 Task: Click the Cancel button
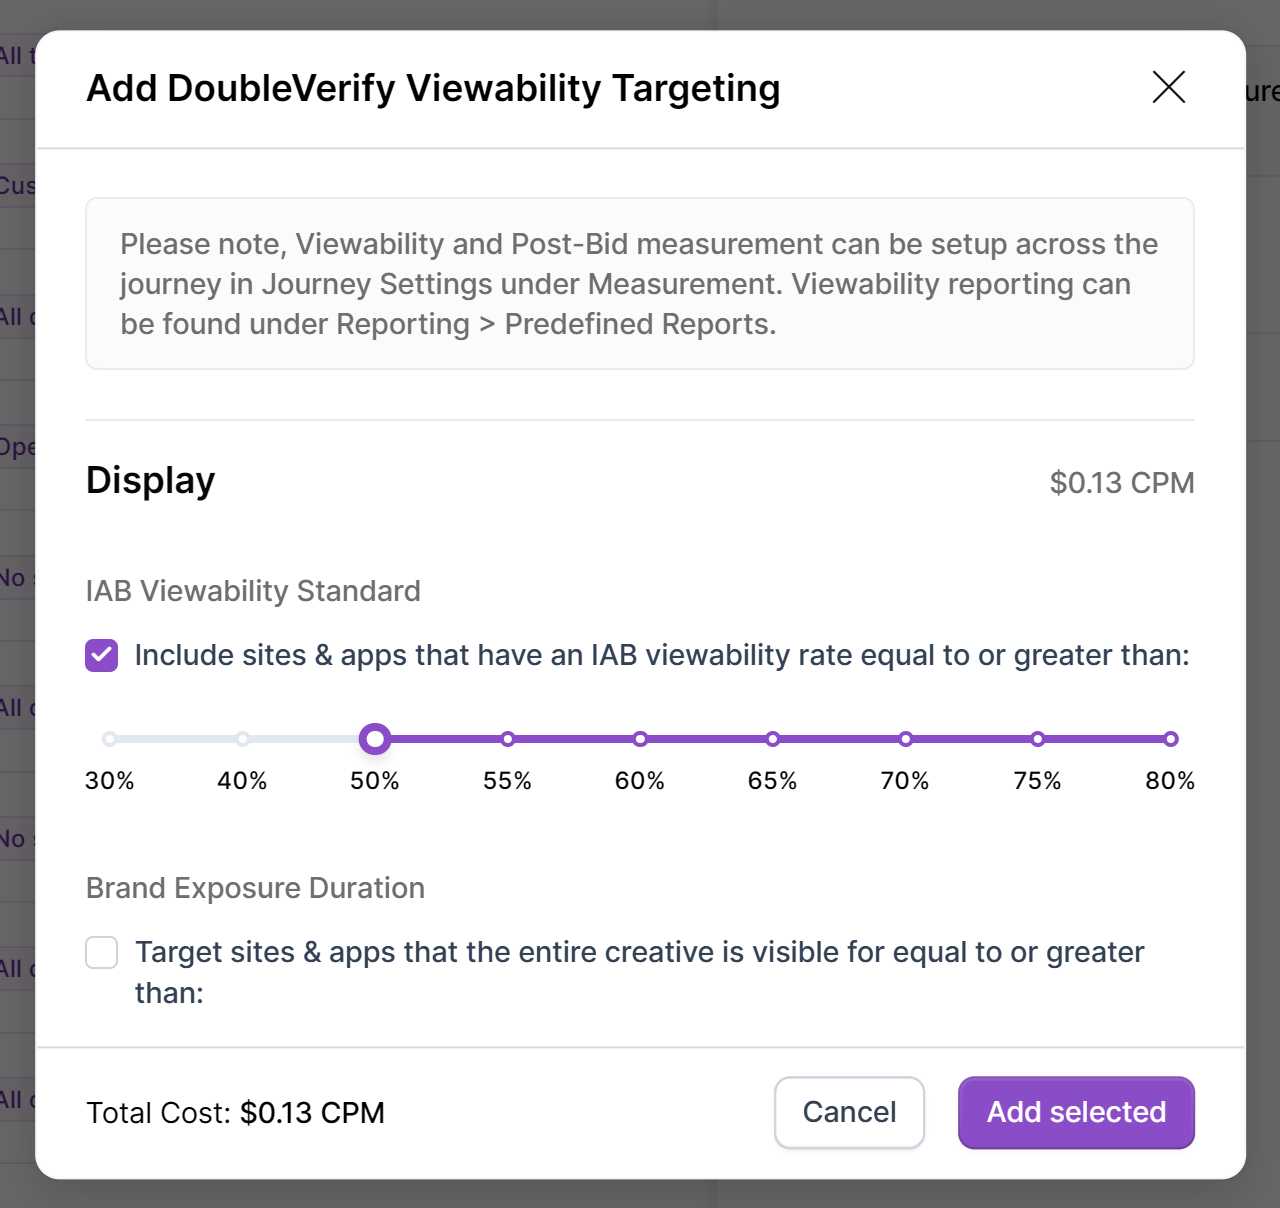pos(849,1112)
